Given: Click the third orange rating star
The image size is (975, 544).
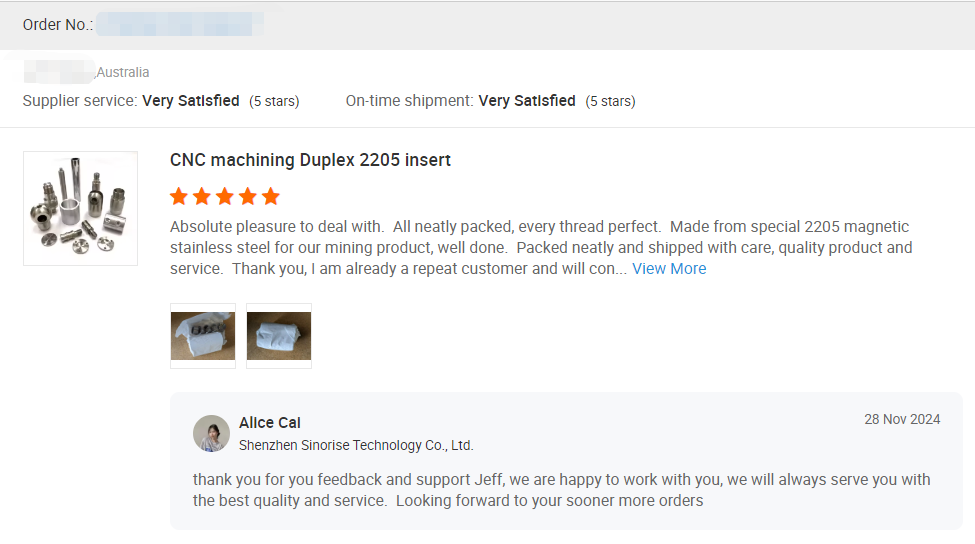Looking at the screenshot, I should point(225,196).
